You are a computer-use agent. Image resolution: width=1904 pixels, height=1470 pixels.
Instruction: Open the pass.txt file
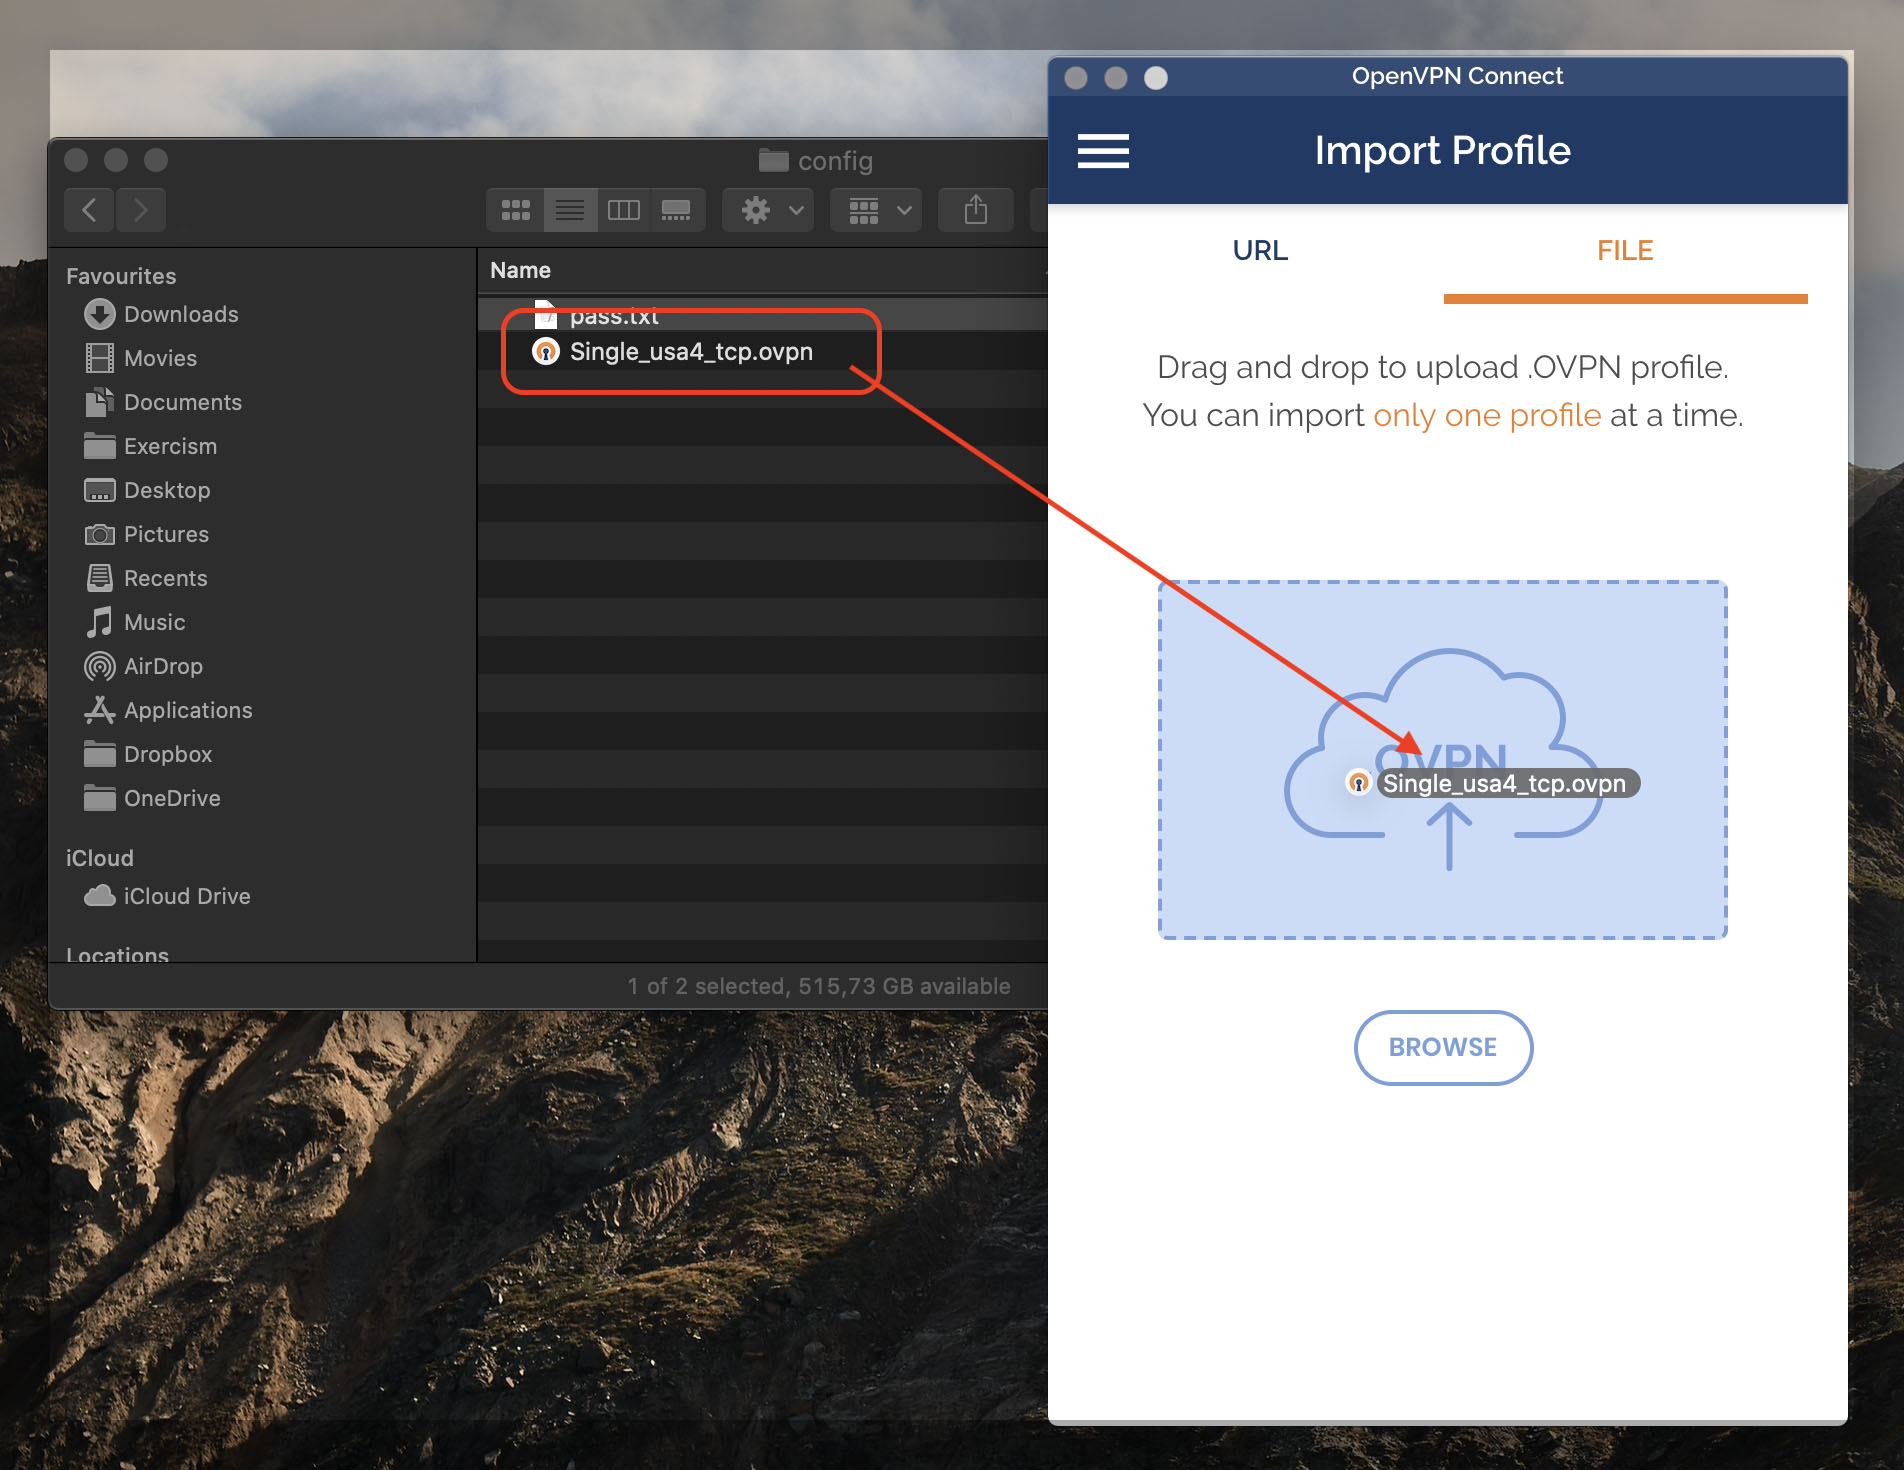[x=613, y=315]
